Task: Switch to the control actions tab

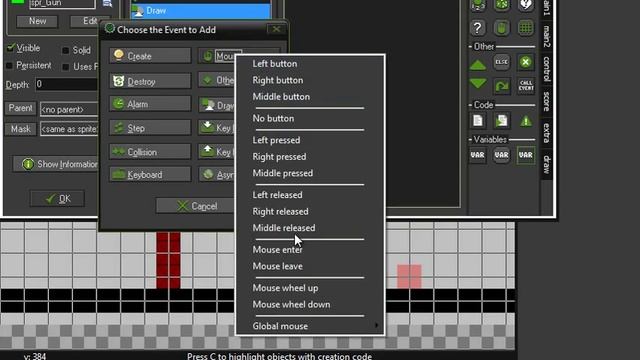Action: (x=547, y=69)
